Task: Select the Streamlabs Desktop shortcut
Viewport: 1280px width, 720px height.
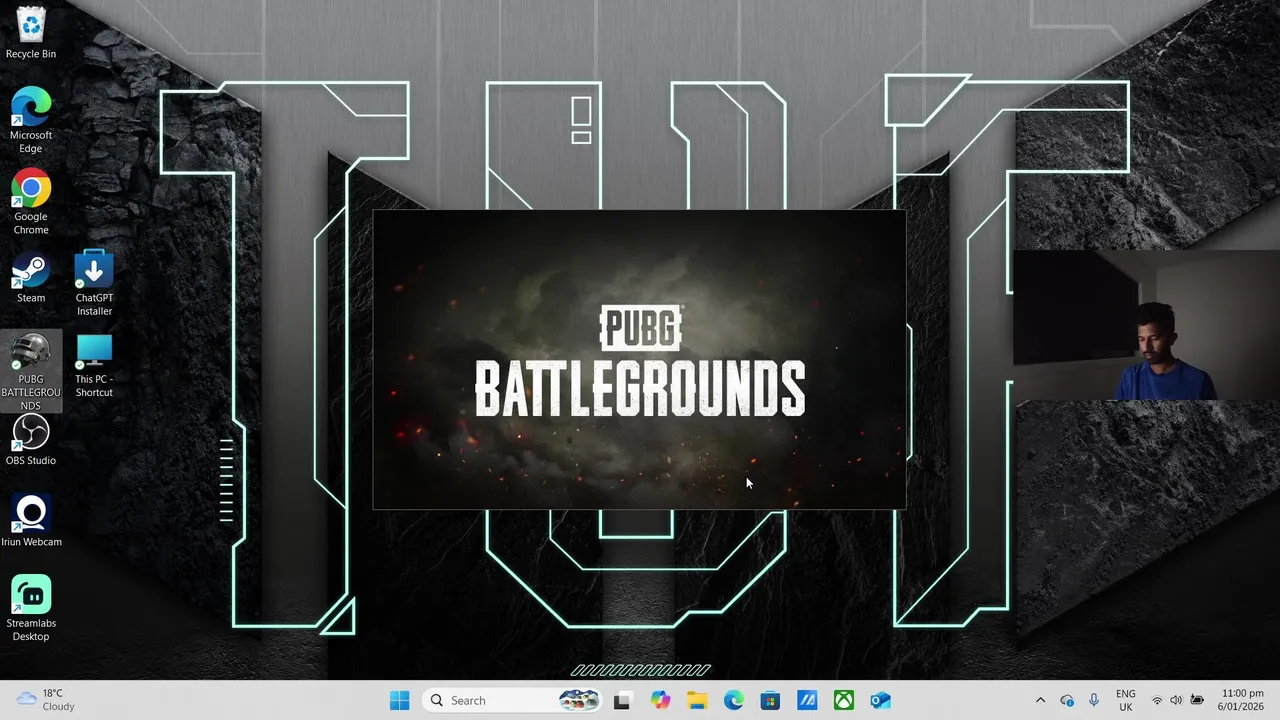Action: click(31, 608)
